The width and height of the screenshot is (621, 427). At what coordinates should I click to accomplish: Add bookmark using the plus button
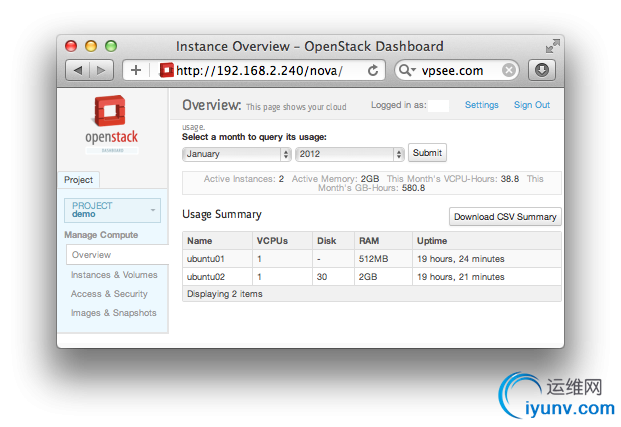coord(136,70)
